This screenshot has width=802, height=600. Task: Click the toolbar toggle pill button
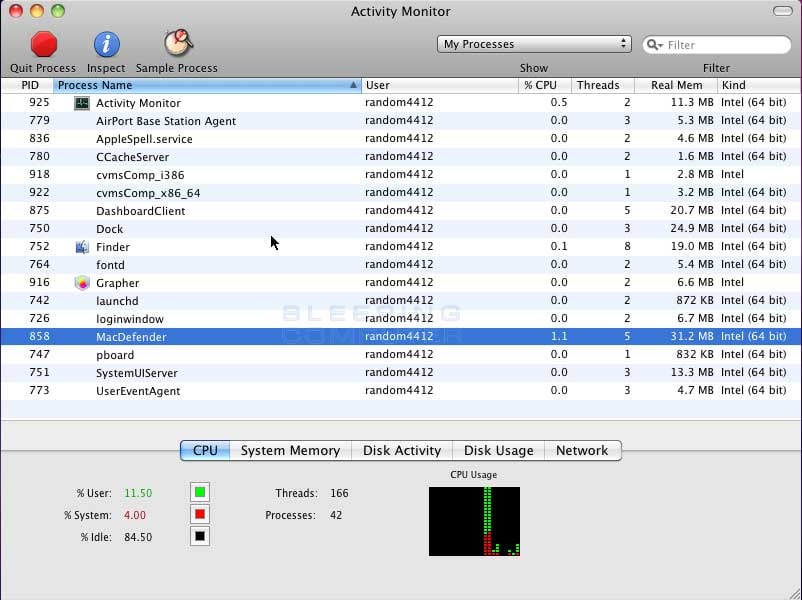(x=783, y=11)
